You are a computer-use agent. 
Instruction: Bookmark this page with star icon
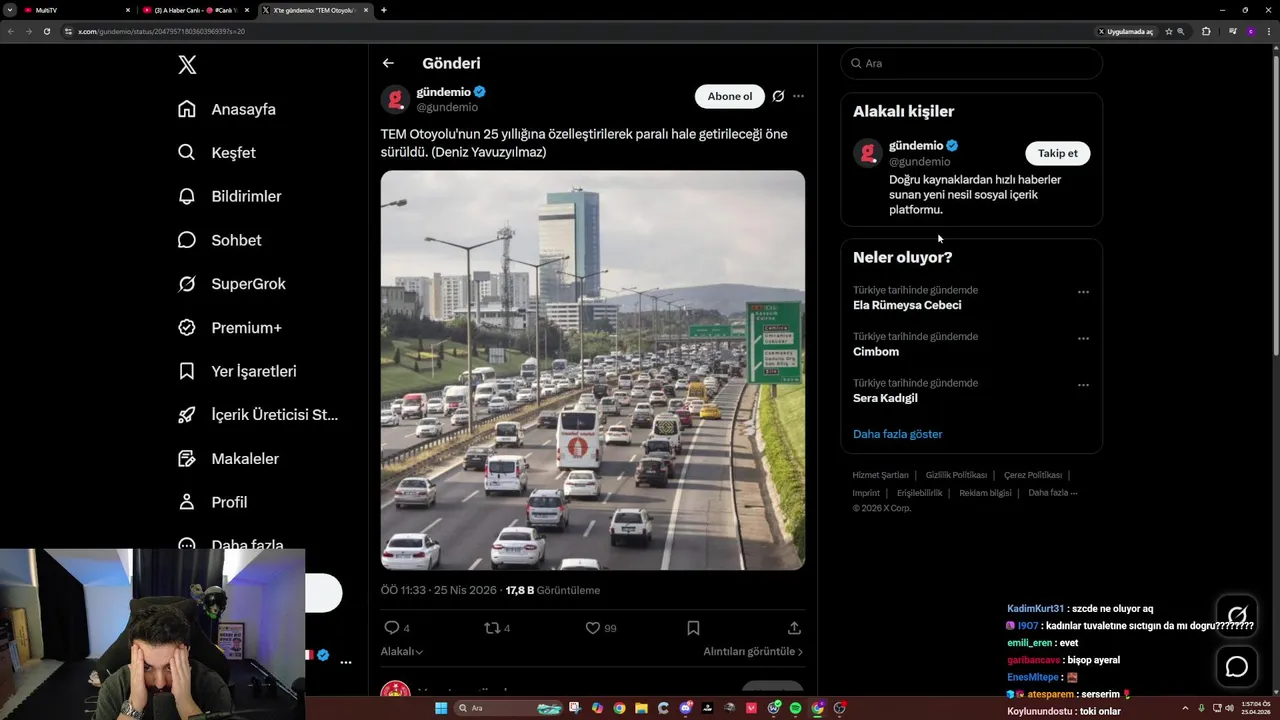[x=1168, y=31]
